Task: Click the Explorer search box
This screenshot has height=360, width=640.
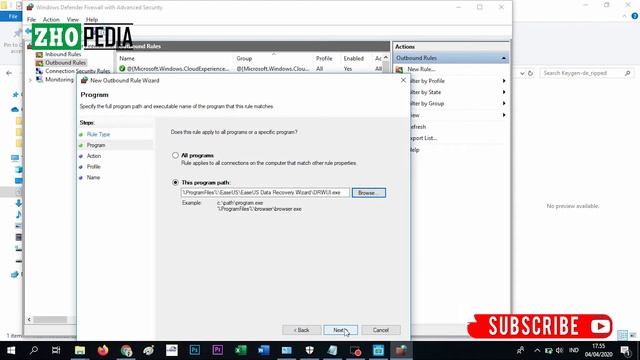Action: 587,73
